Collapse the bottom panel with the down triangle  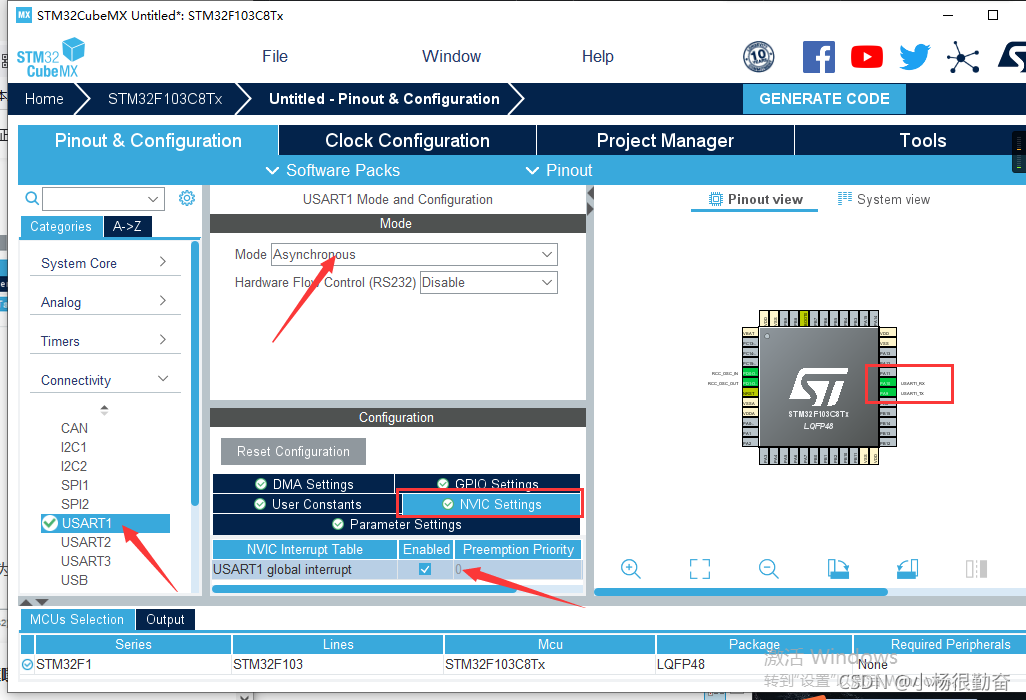point(42,602)
